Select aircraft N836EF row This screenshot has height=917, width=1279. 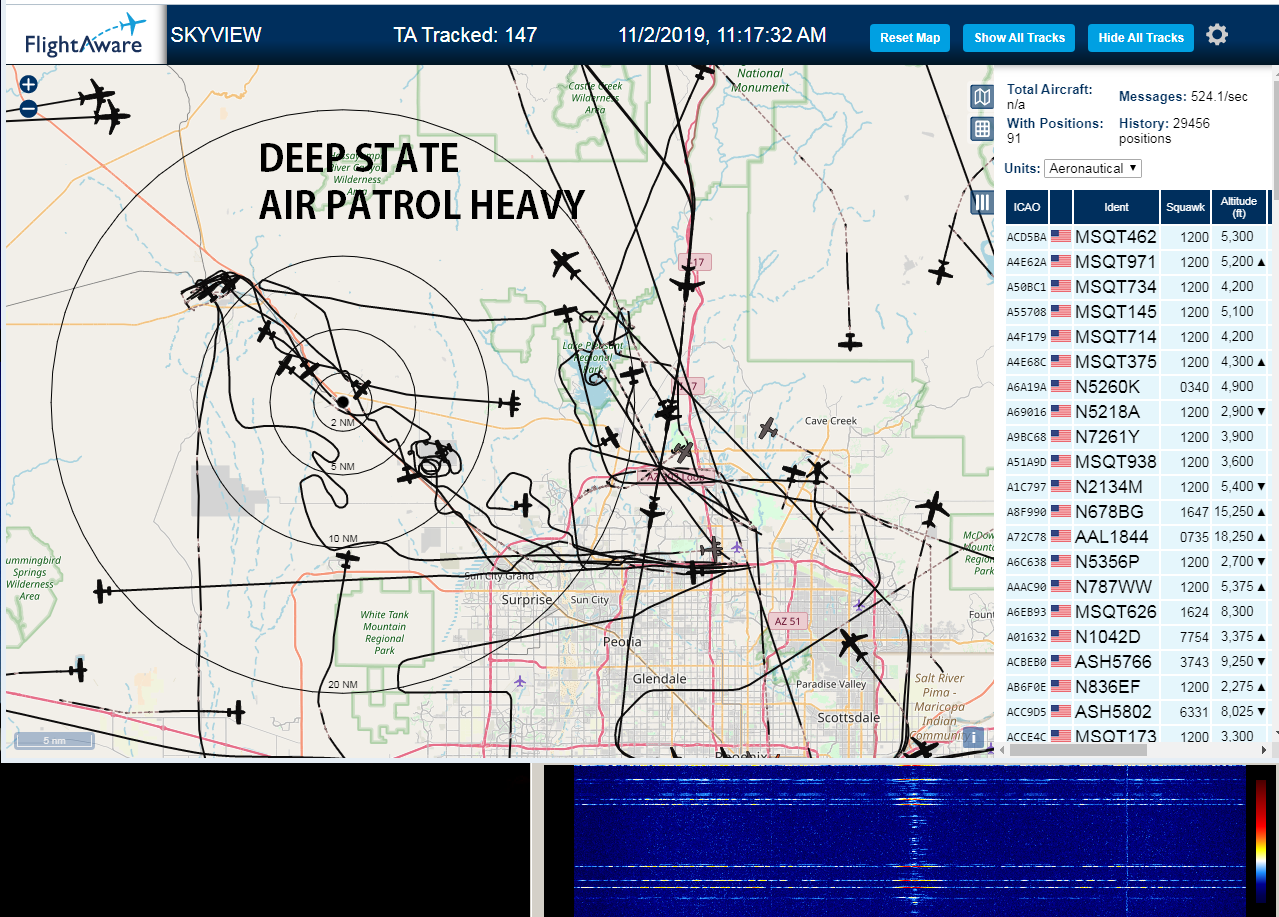1137,687
